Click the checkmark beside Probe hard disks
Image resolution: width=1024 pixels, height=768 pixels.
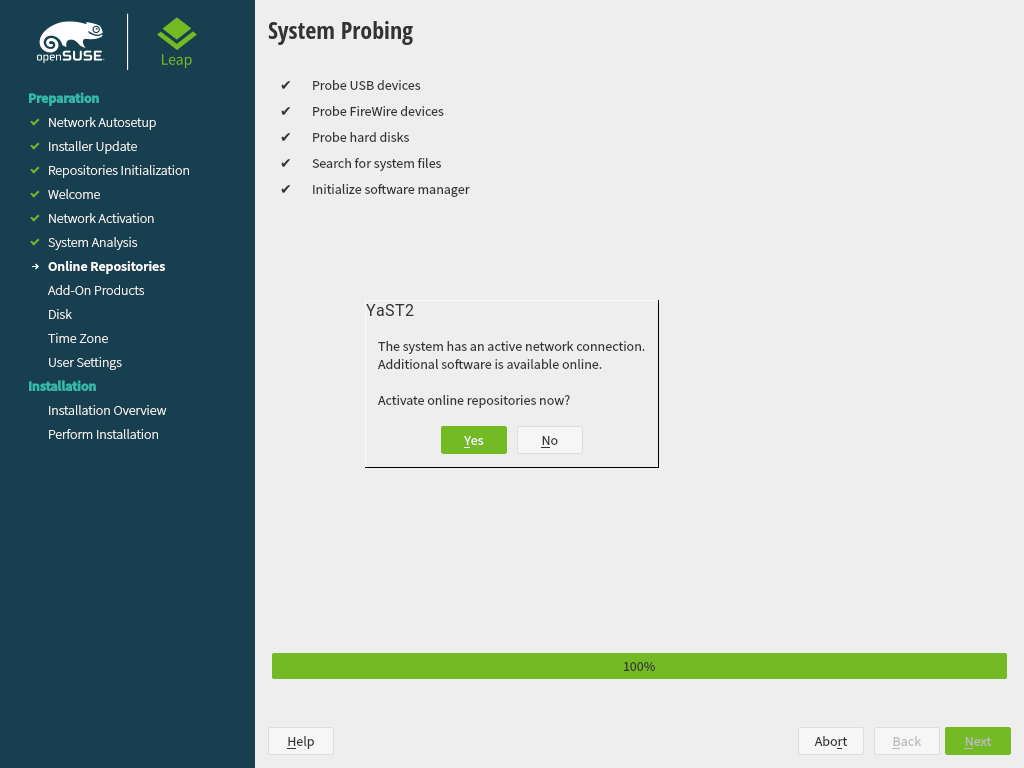click(286, 137)
